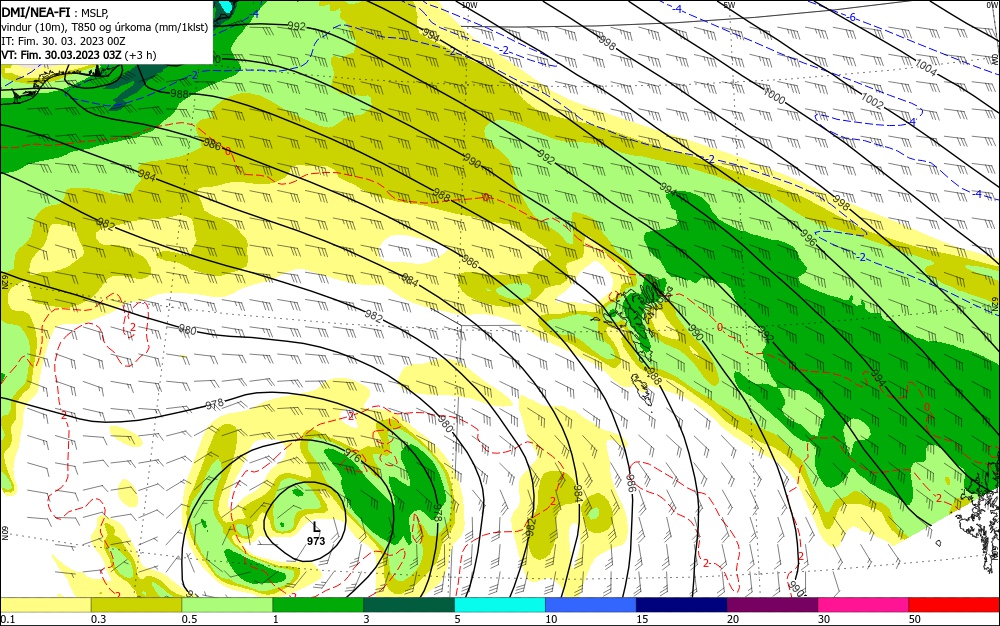This screenshot has height=626, width=1000.
Task: Click the red 50 mm legend band
Action: pyautogui.click(x=954, y=605)
